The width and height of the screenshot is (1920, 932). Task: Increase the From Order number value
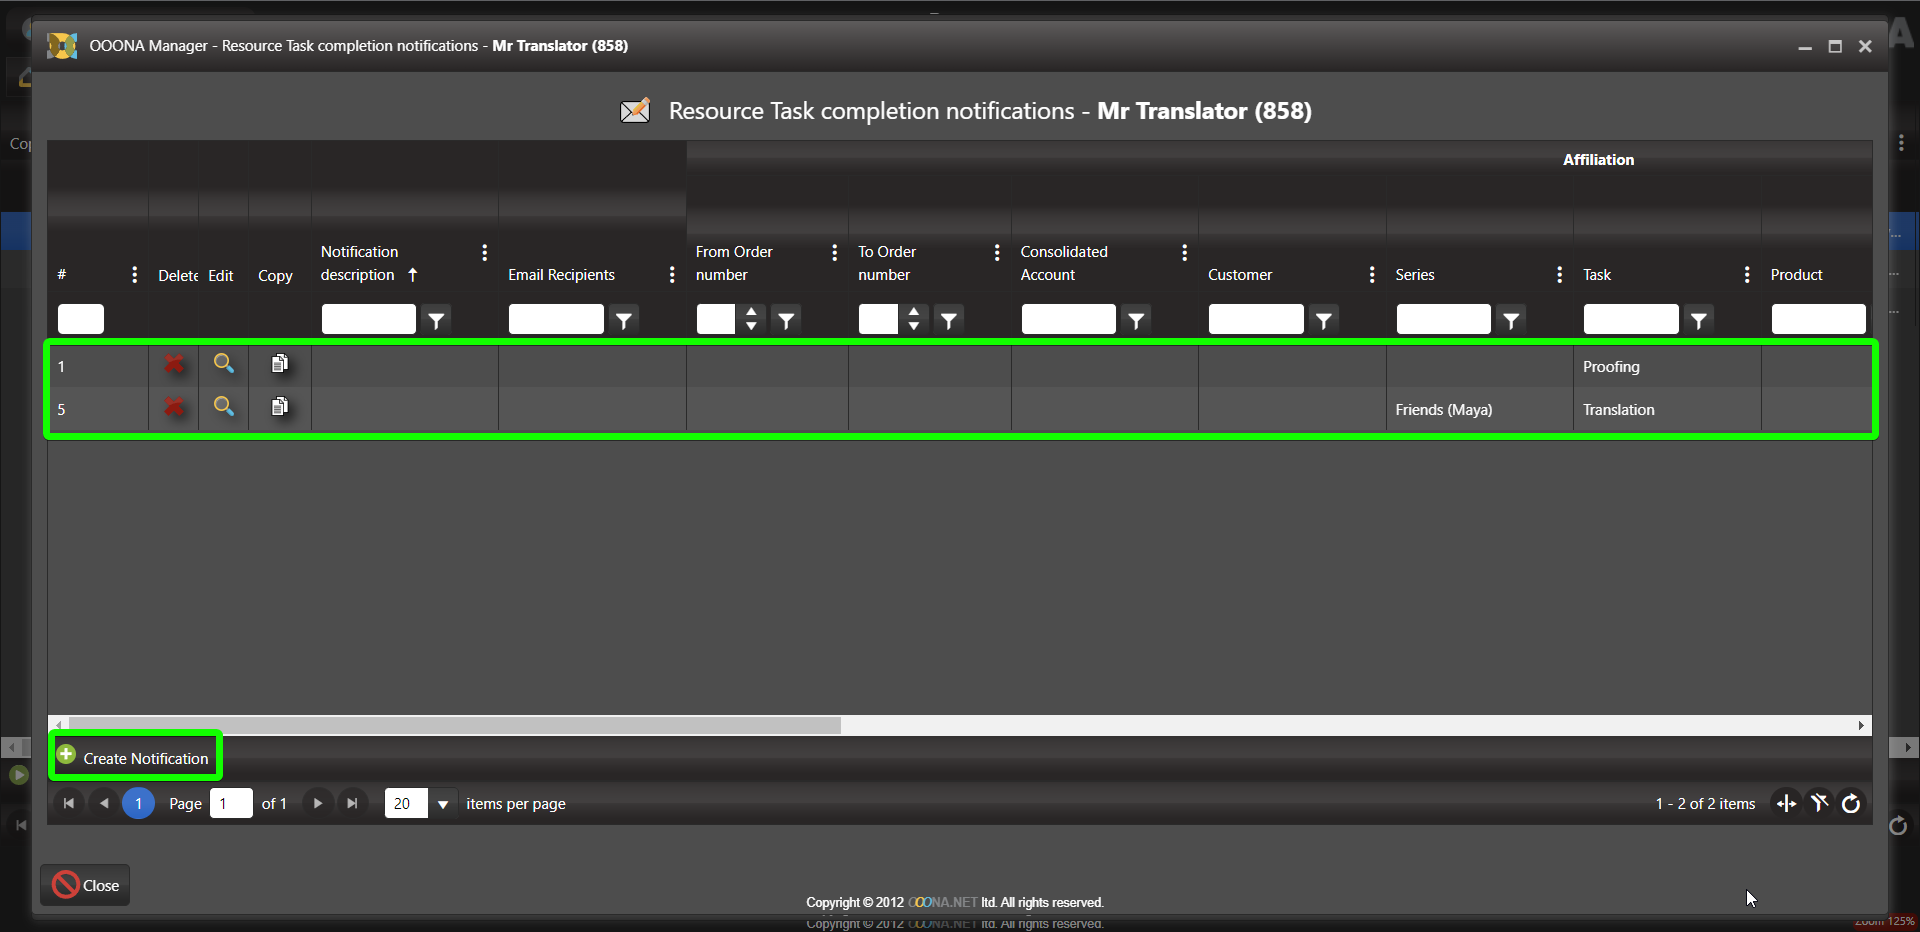point(751,312)
